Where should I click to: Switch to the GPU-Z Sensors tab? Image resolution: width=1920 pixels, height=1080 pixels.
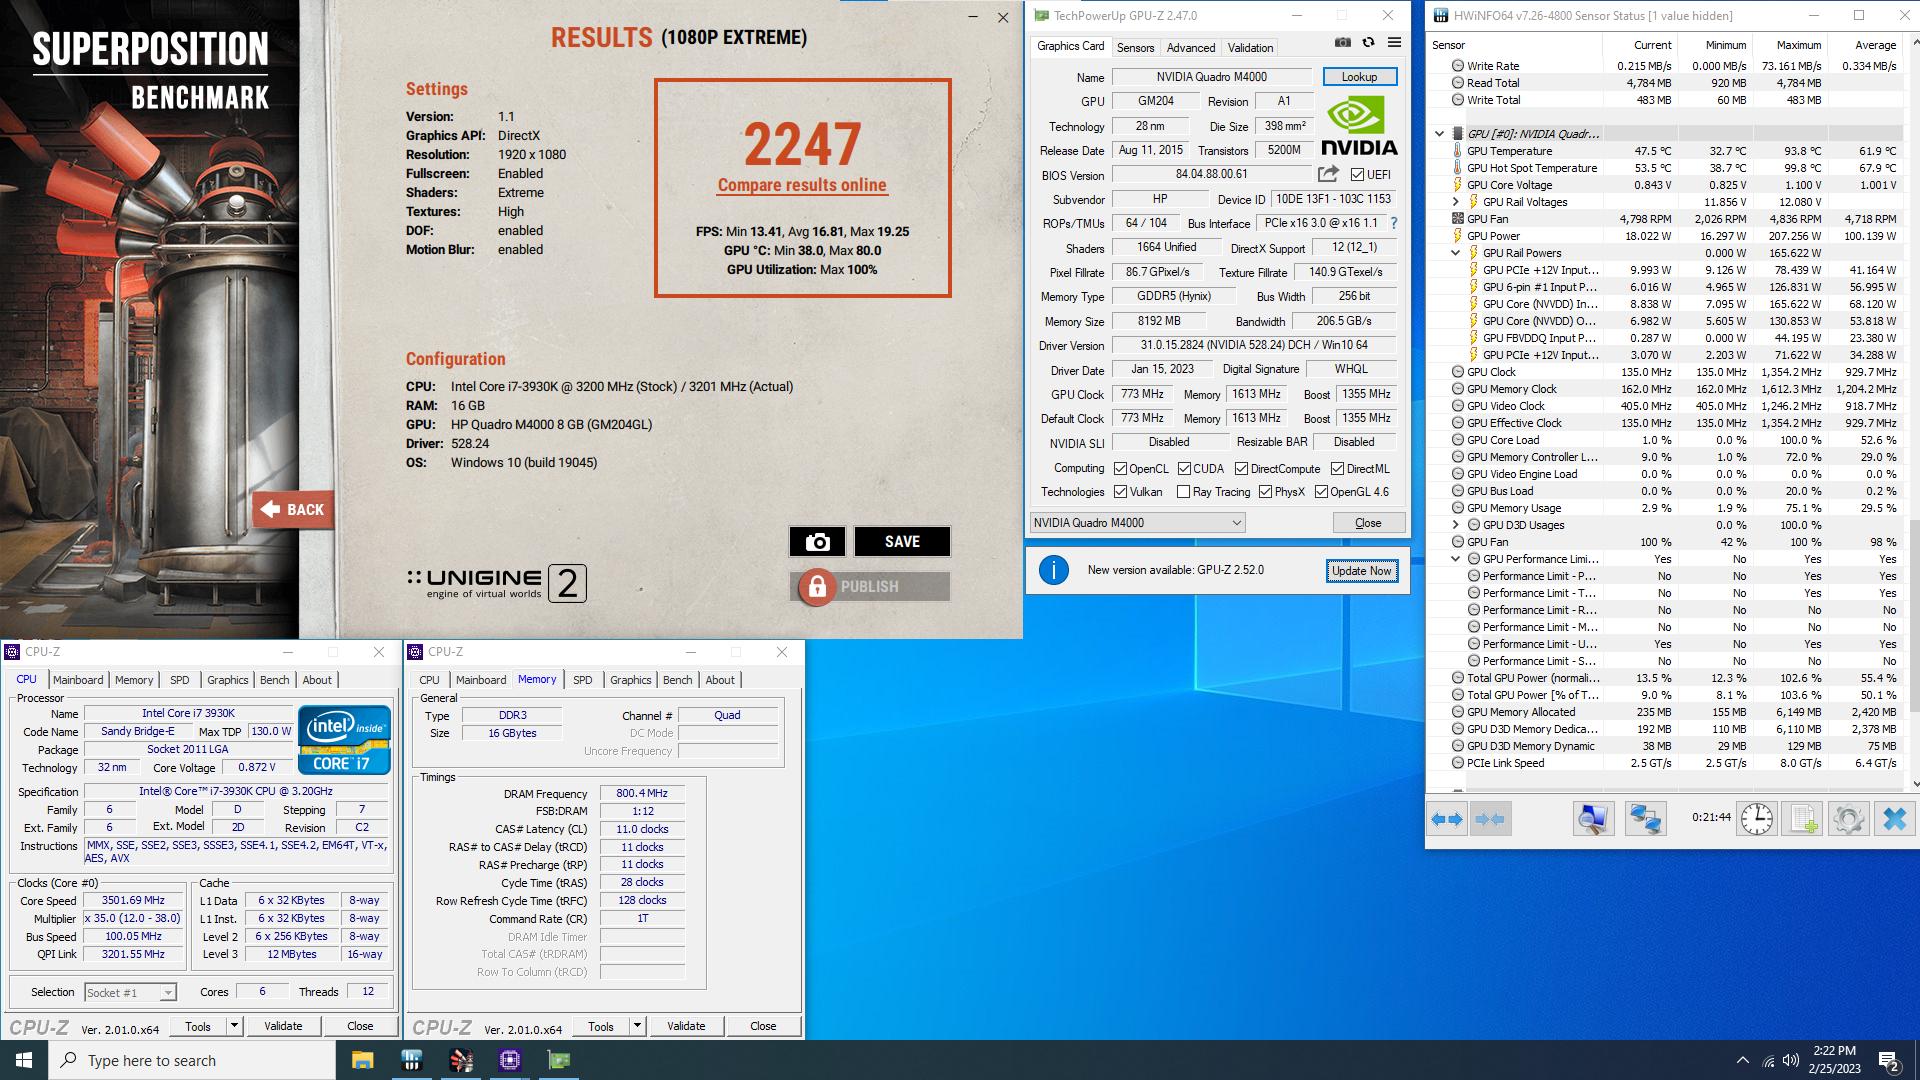(x=1135, y=47)
